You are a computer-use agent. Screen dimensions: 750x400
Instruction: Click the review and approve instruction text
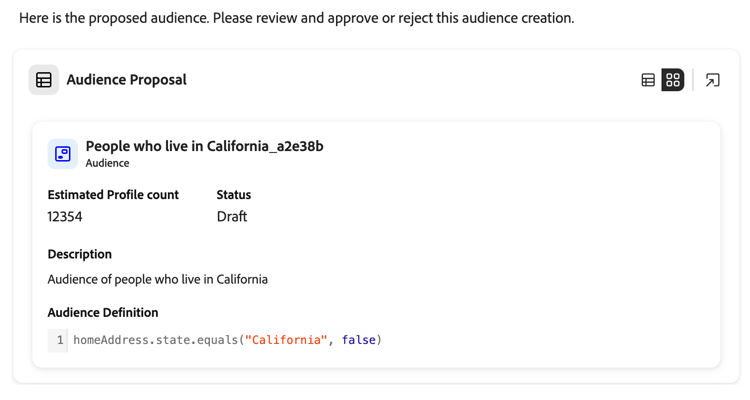pos(296,18)
